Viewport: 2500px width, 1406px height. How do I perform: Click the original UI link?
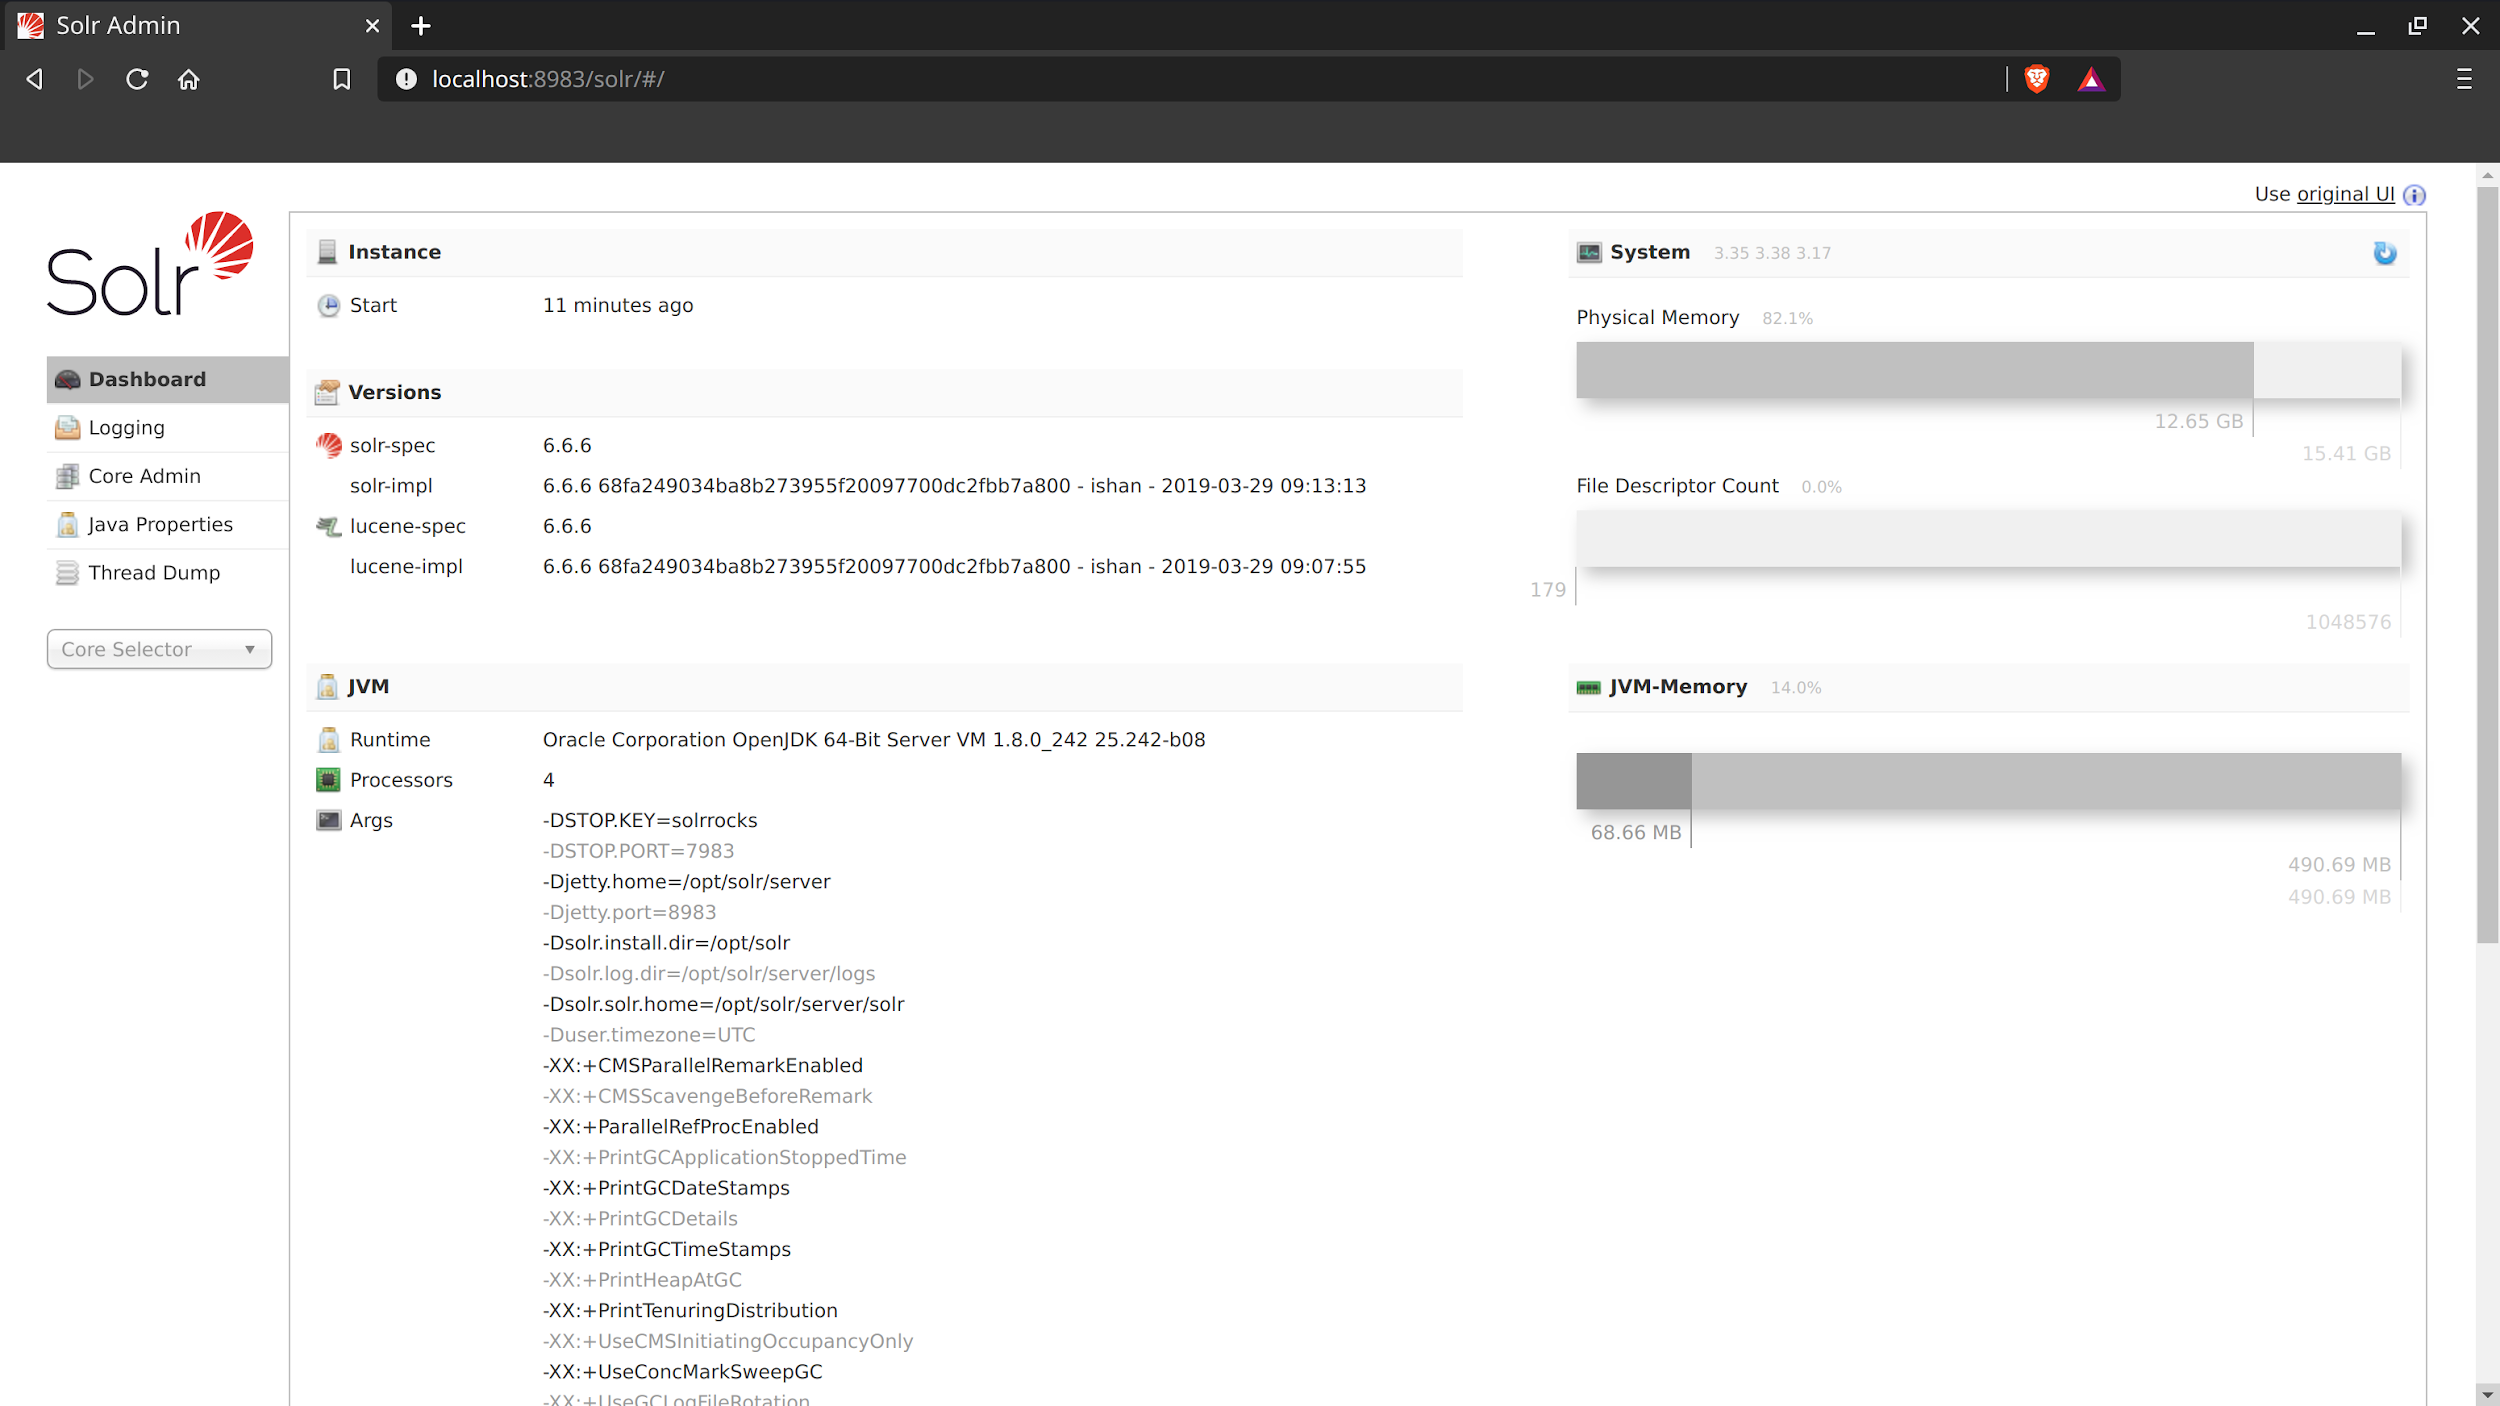[x=2345, y=194]
